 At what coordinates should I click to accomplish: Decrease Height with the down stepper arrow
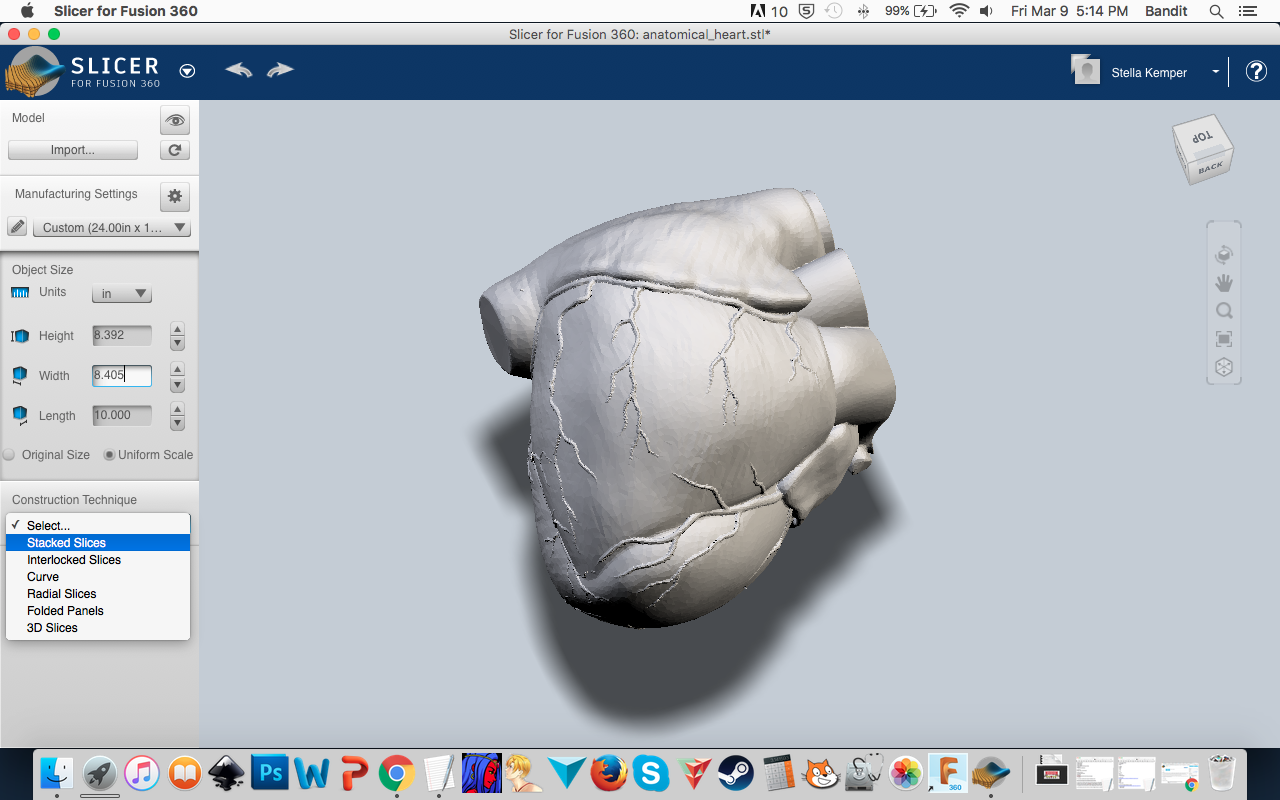point(177,343)
